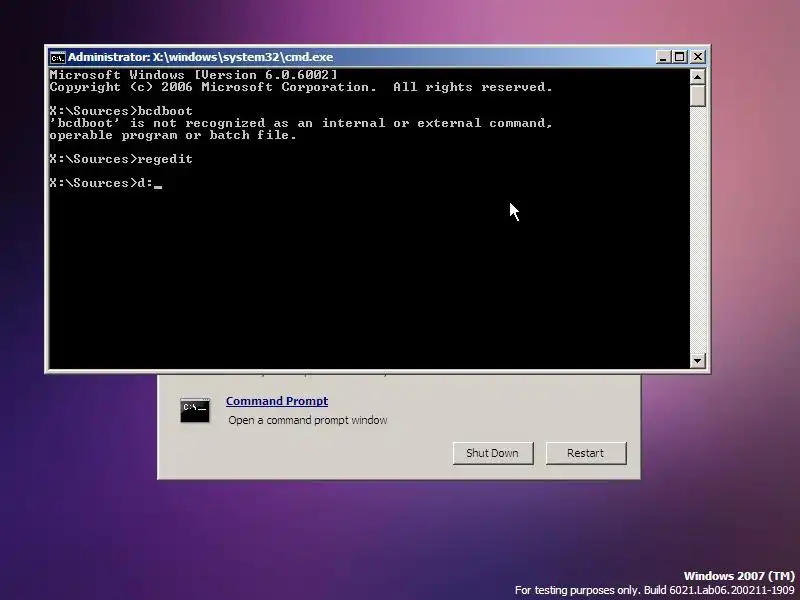
Task: Click the 'Microsoft Windows [Version 6.0.6002]' line
Action: [193, 75]
